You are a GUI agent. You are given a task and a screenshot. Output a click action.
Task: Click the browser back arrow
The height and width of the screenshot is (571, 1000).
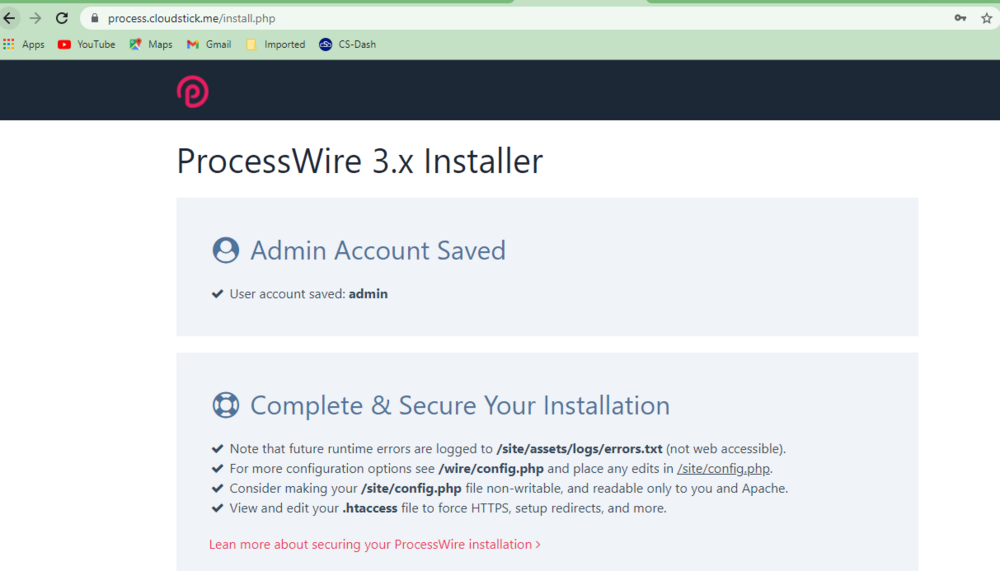point(9,18)
